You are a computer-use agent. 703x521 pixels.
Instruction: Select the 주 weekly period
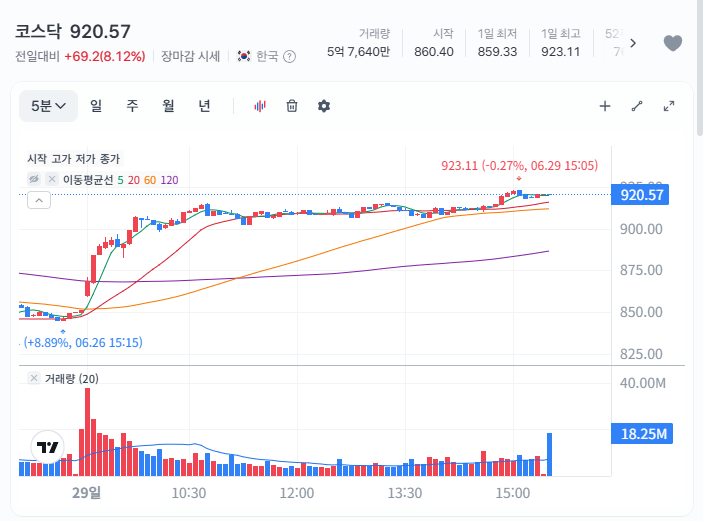point(132,106)
